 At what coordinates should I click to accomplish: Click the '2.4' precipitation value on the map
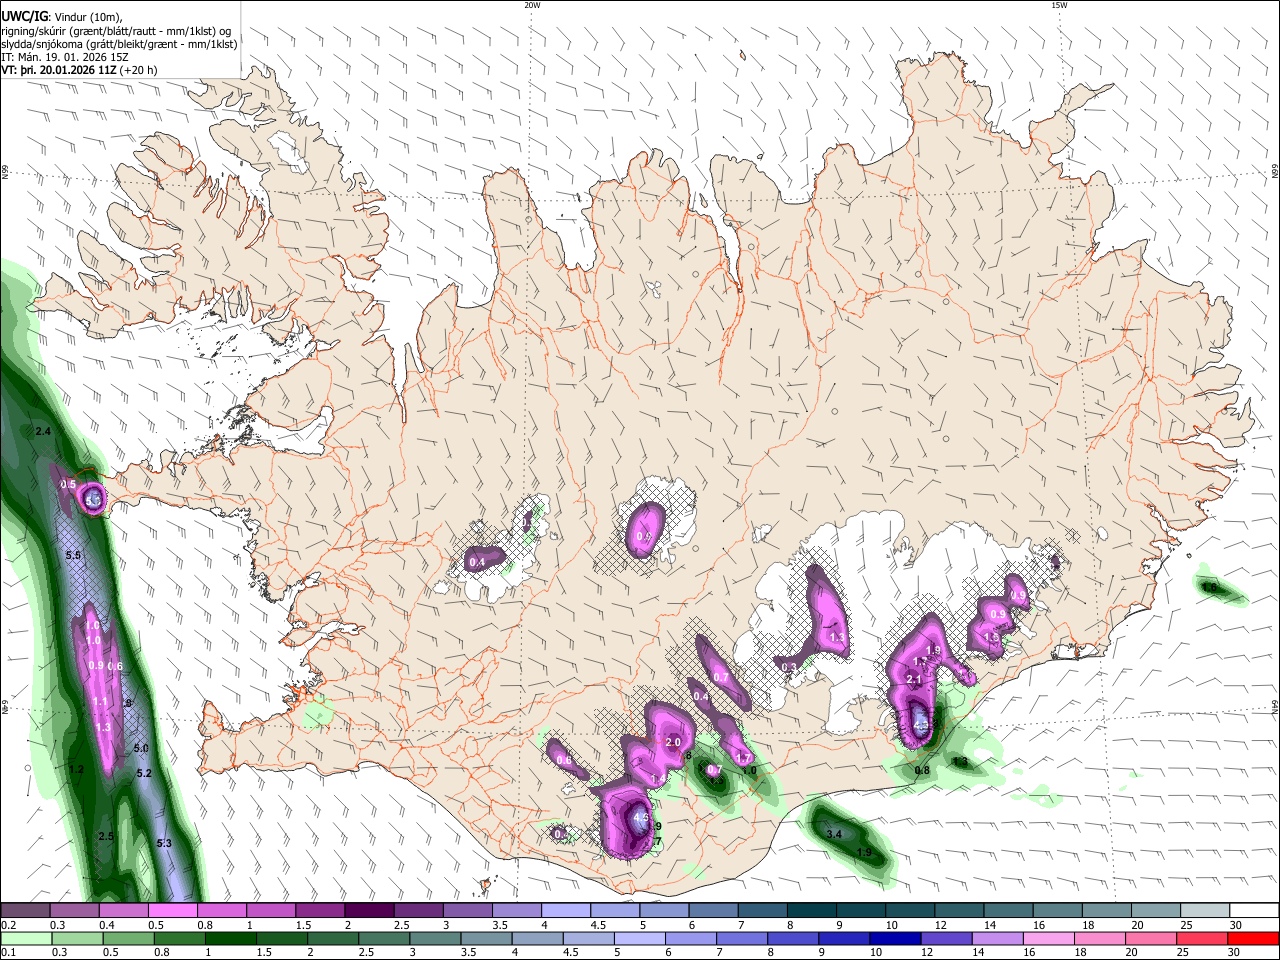(x=42, y=432)
